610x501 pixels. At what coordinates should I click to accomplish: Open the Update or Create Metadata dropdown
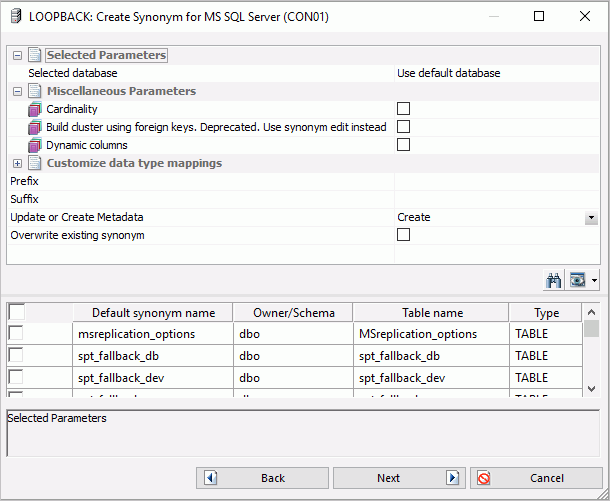591,218
